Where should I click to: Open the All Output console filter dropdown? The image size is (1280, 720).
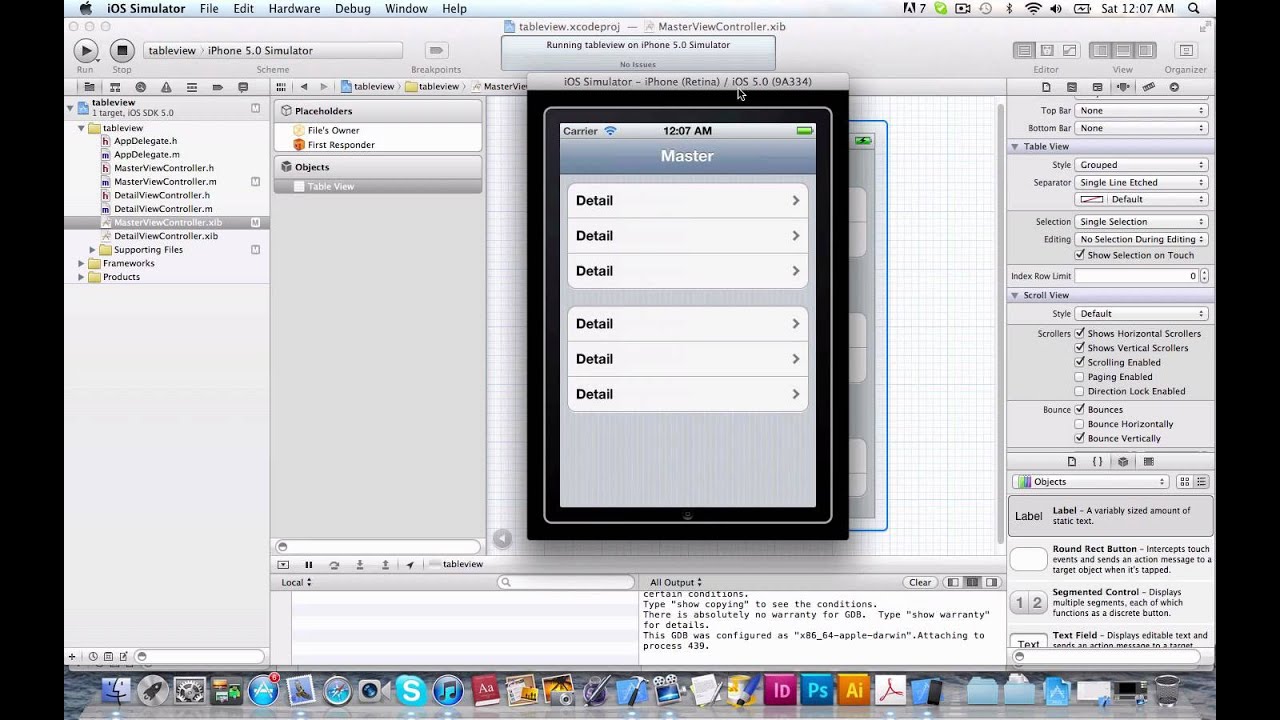pos(676,582)
